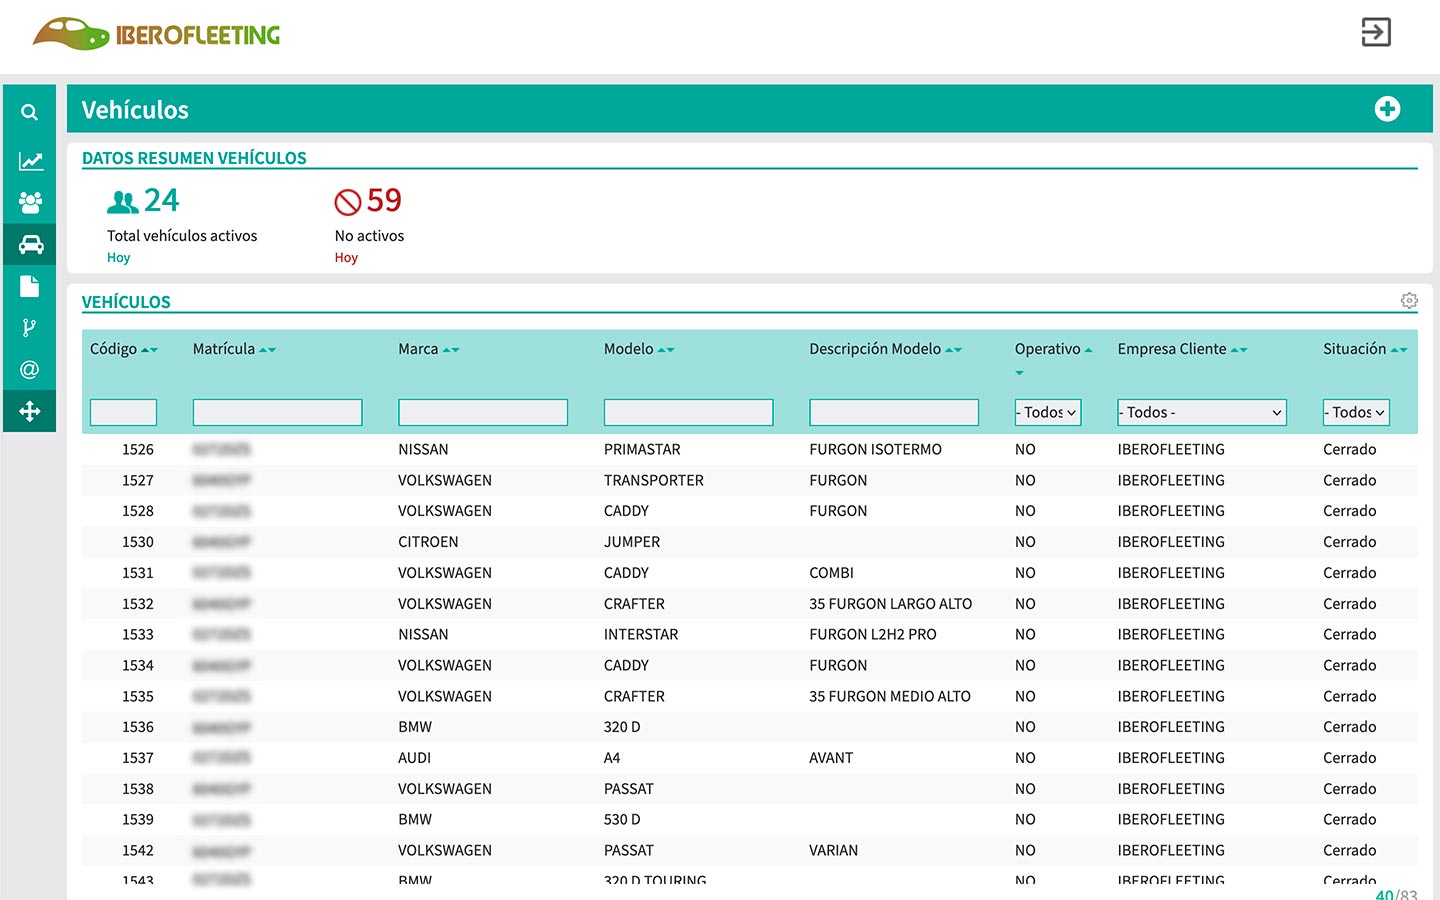Select vehicle code 1536
This screenshot has width=1440, height=900.
pyautogui.click(x=138, y=727)
